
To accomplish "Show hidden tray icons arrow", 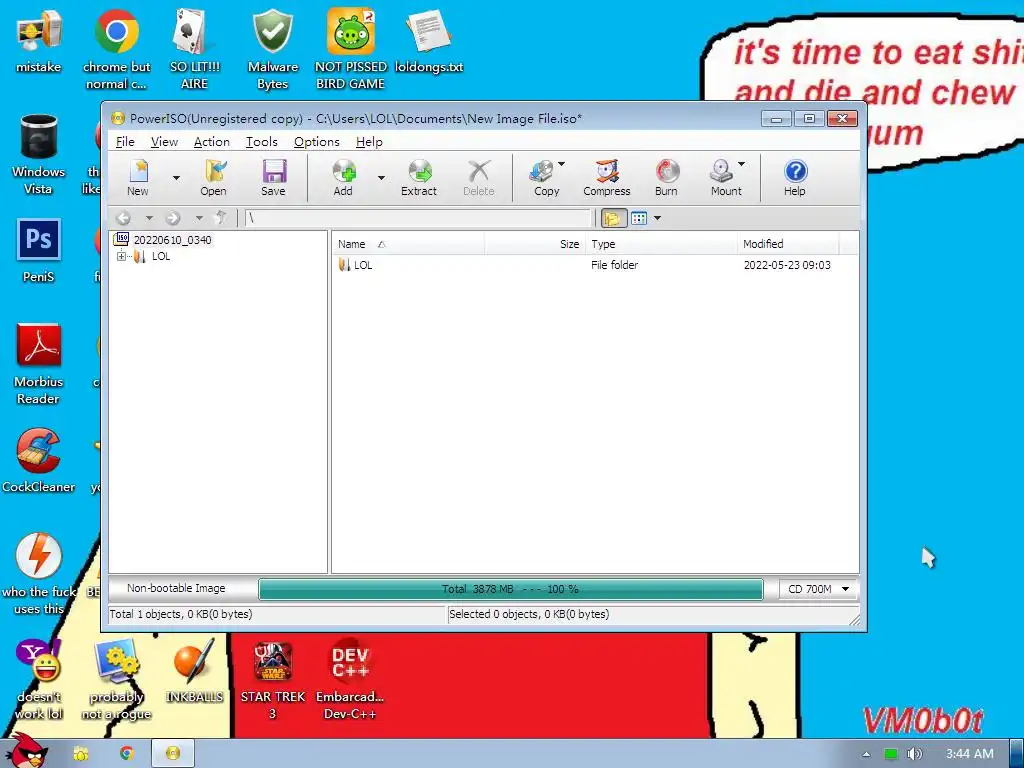I will tap(866, 754).
